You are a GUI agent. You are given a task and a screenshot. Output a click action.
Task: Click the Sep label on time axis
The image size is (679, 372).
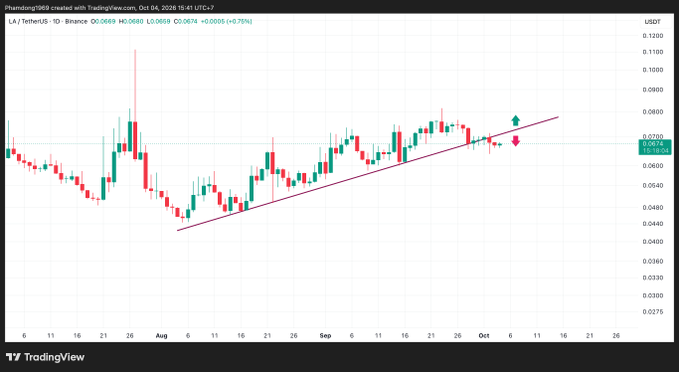[x=325, y=336]
